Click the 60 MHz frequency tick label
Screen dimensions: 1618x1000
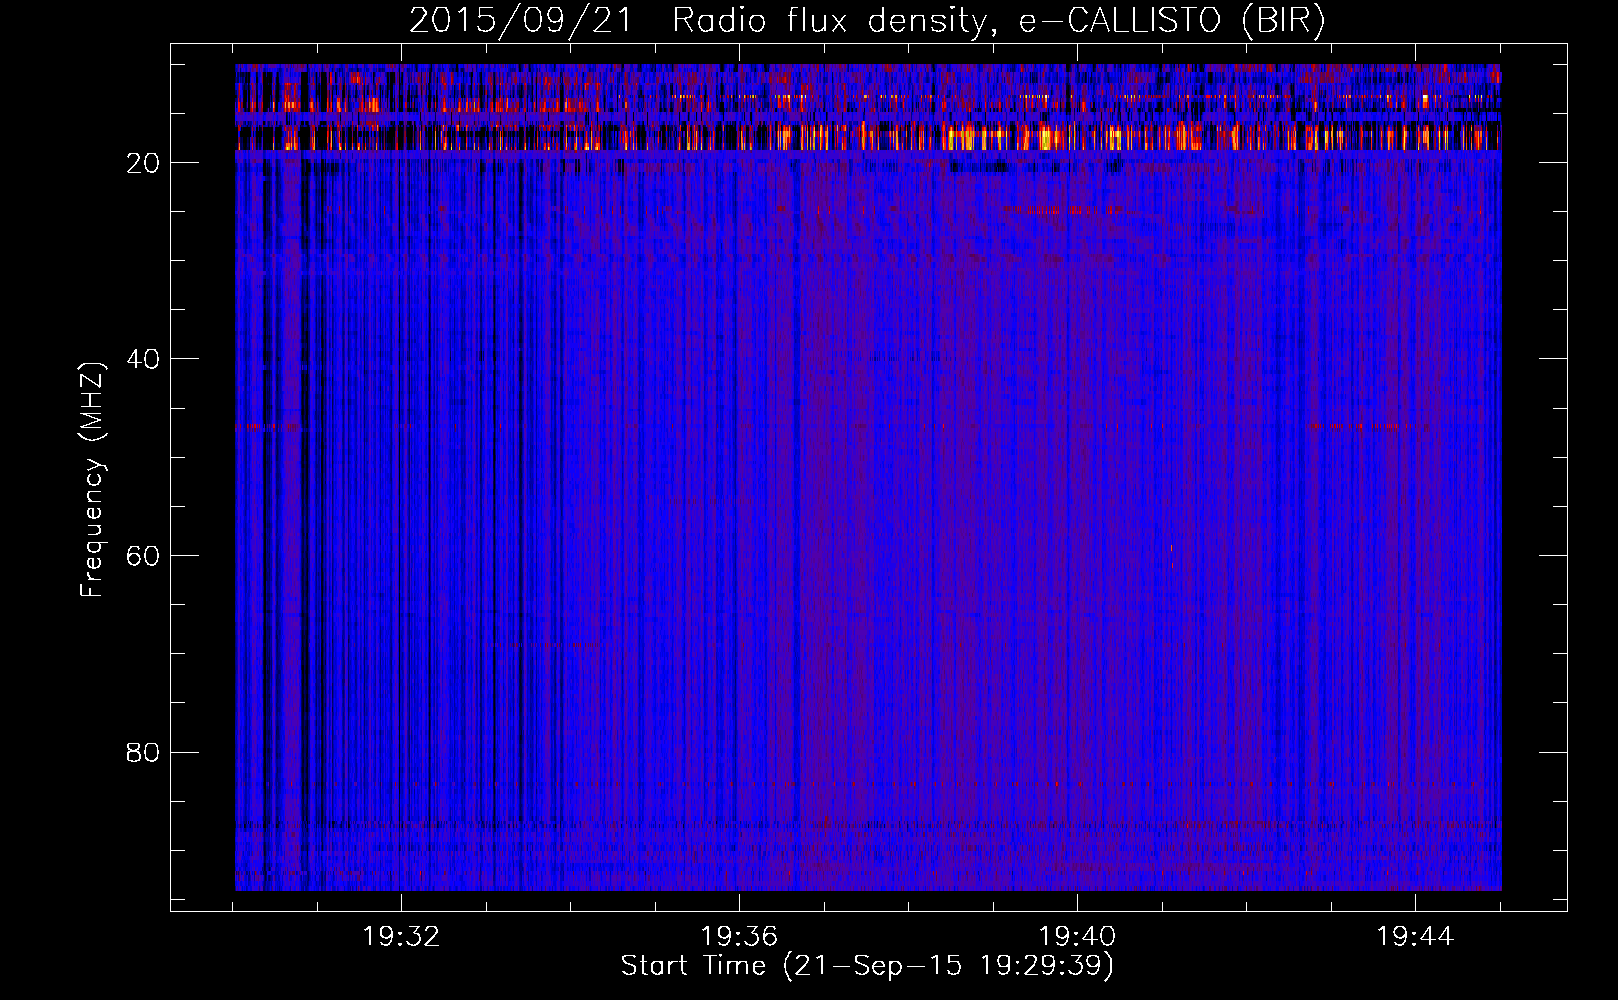(x=143, y=556)
